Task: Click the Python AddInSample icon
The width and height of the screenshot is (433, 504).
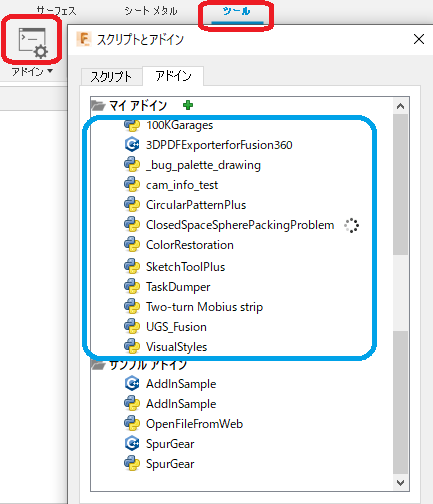Action: click(132, 404)
